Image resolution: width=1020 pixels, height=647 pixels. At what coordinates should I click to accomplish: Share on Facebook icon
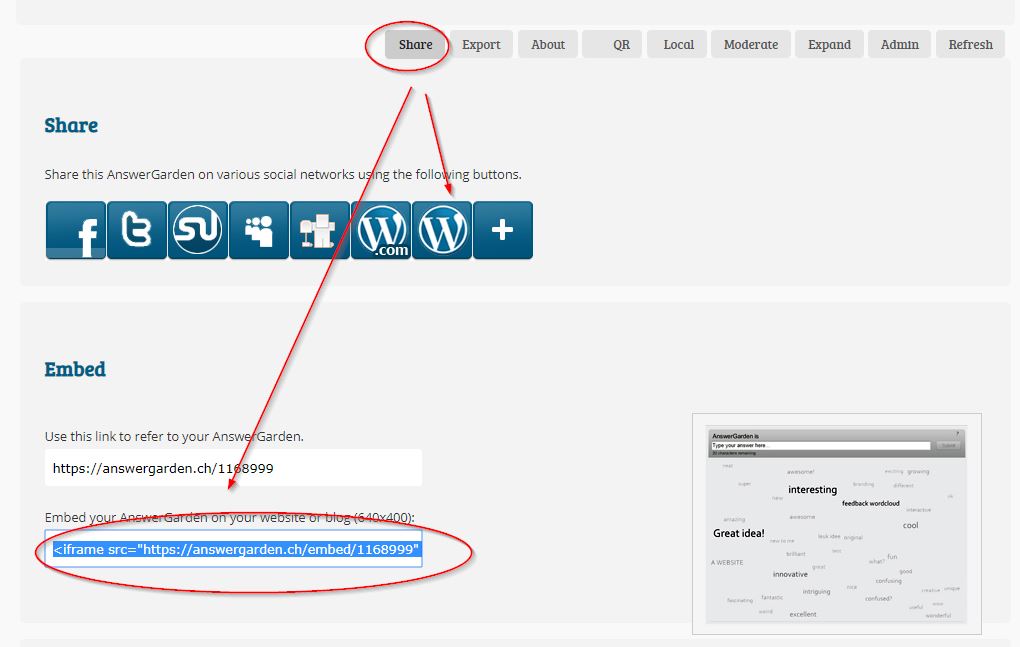click(75, 230)
